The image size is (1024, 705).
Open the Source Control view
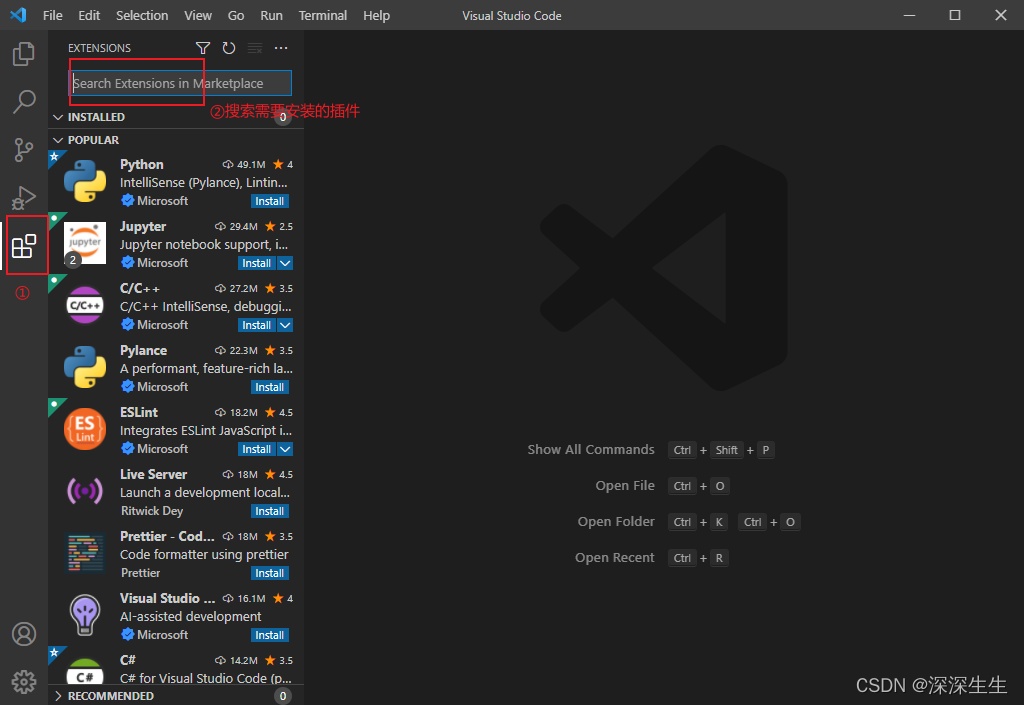pyautogui.click(x=24, y=149)
